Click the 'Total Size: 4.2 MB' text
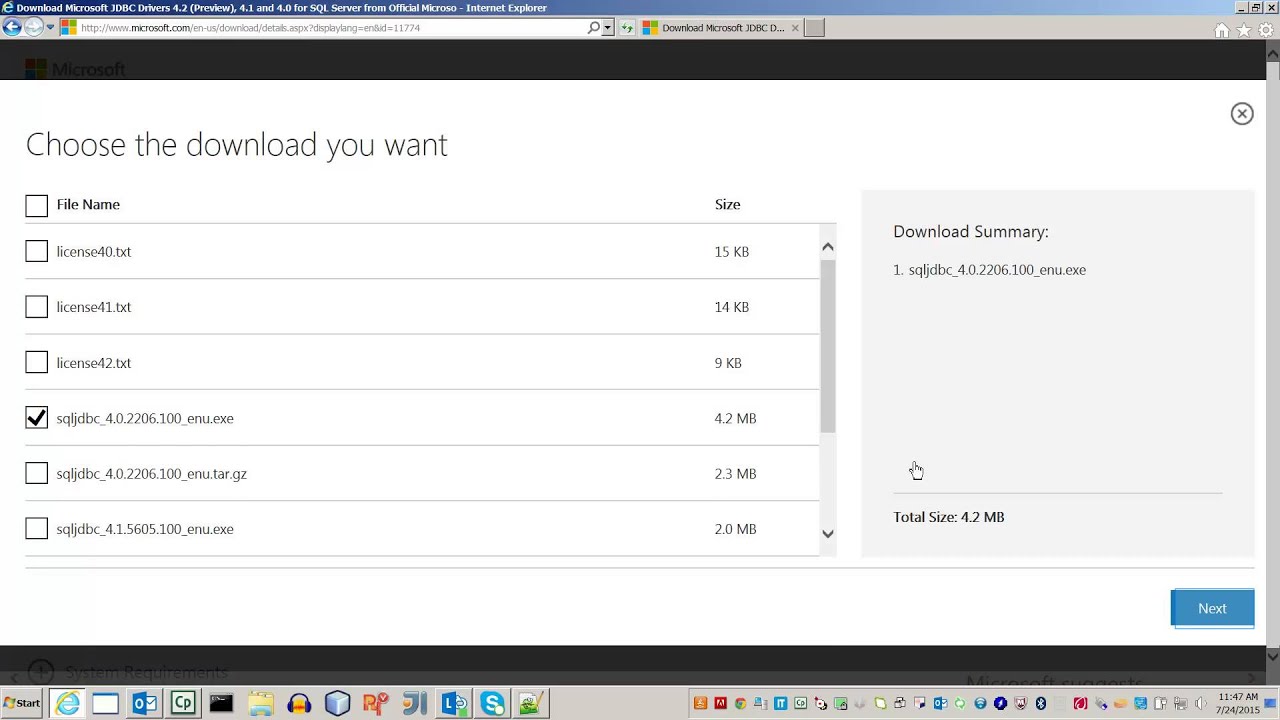The width and height of the screenshot is (1280, 720). click(948, 517)
